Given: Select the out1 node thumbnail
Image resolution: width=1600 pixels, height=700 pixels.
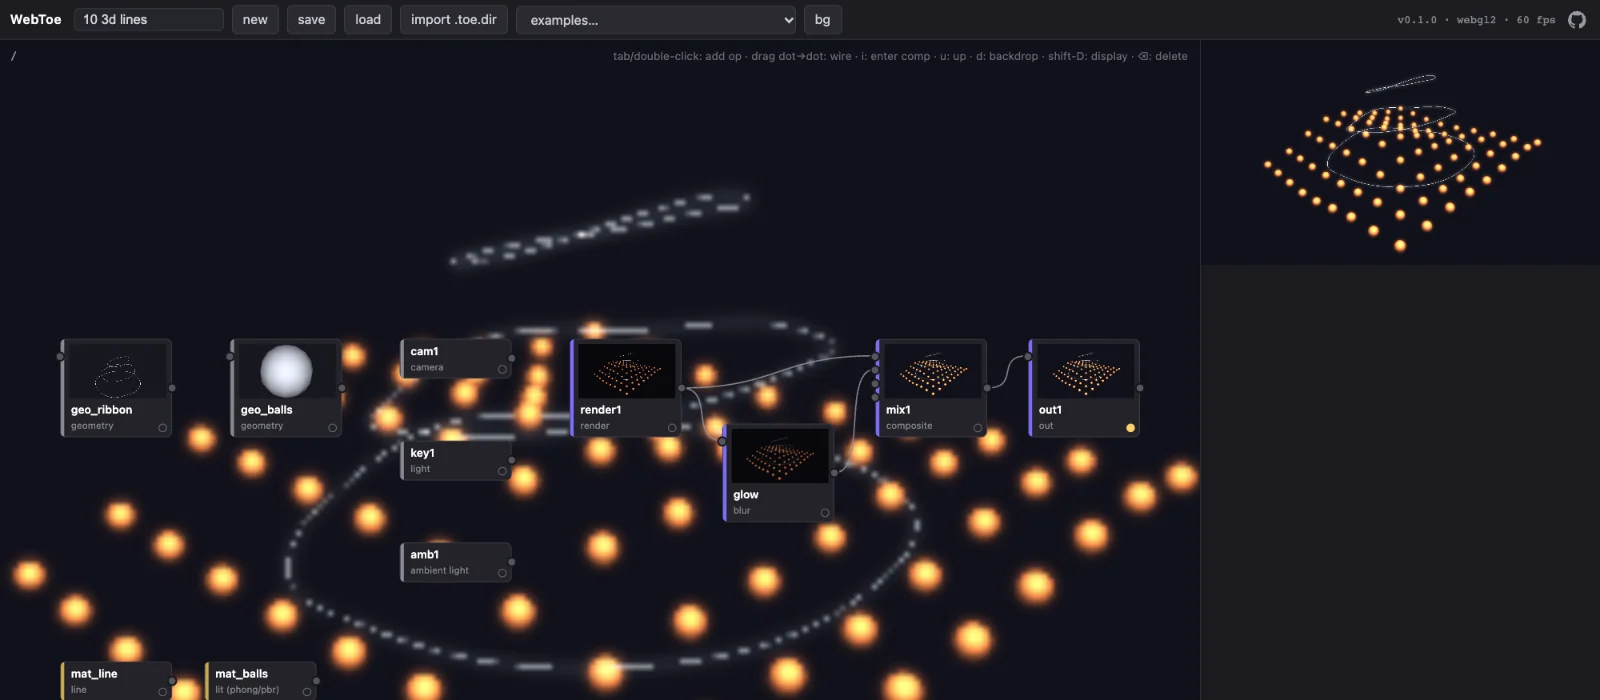Looking at the screenshot, I should pos(1085,371).
